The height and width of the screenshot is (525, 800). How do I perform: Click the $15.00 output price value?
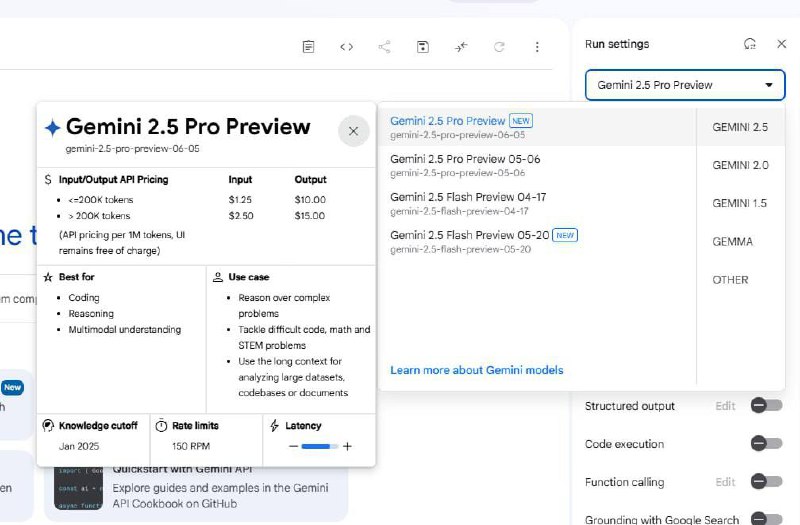click(309, 216)
